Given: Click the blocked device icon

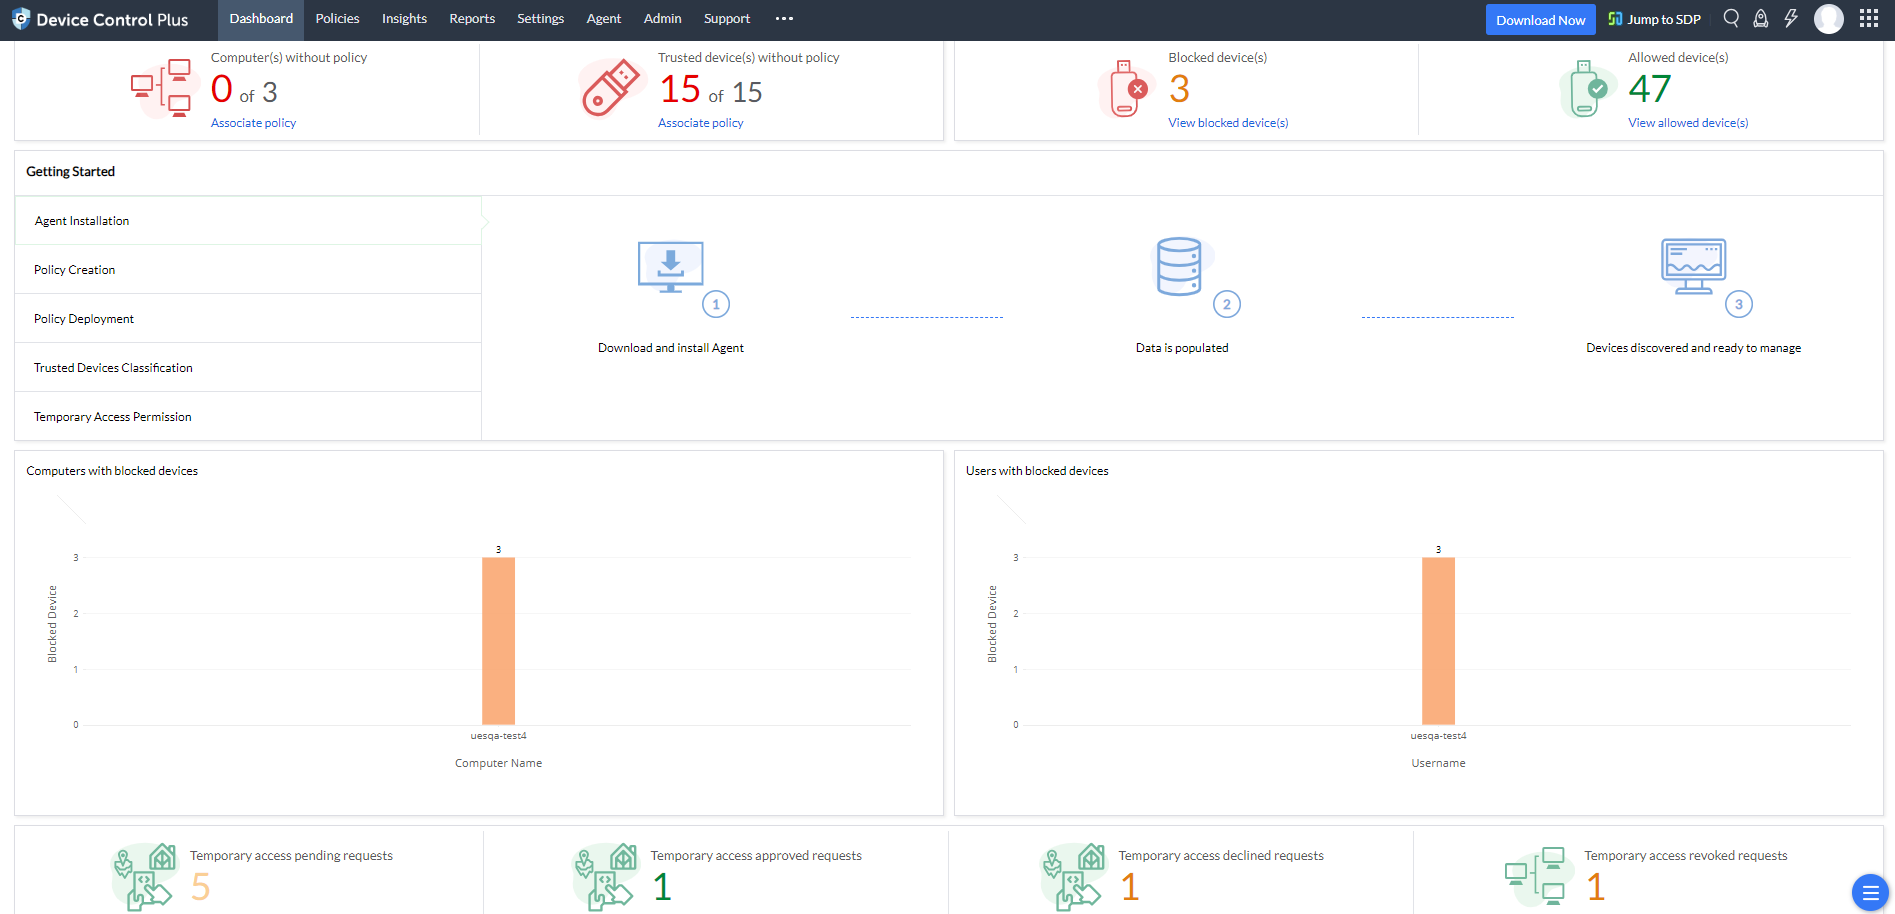Looking at the screenshot, I should 1126,88.
